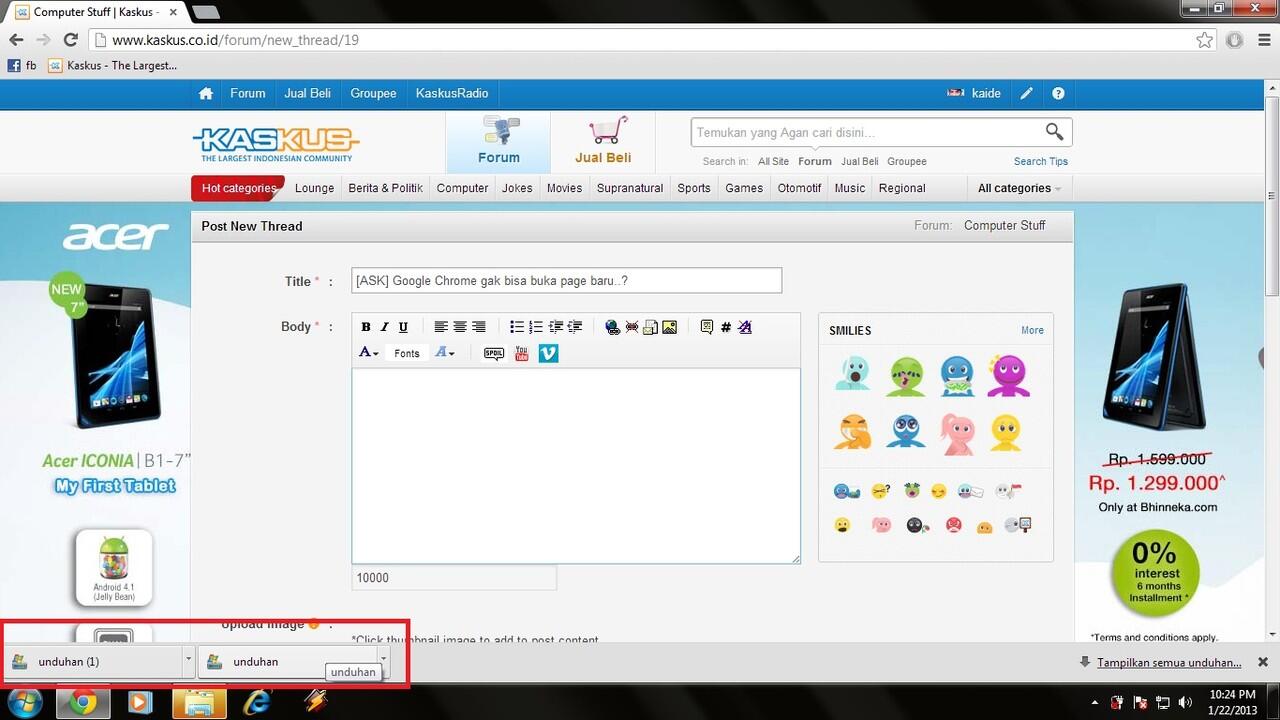Click the search magnifier button

pyautogui.click(x=1054, y=132)
